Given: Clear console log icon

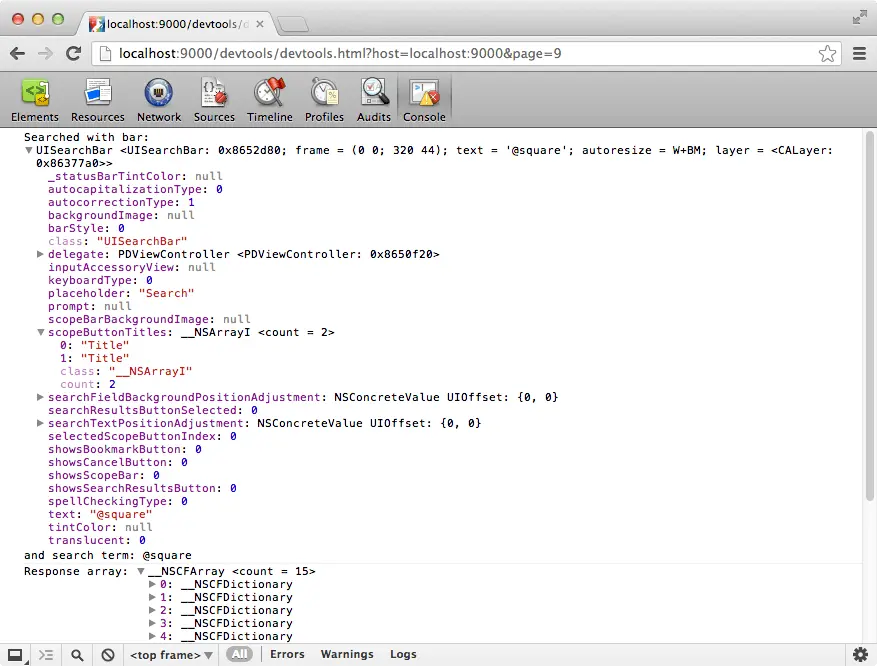Looking at the screenshot, I should tap(108, 655).
